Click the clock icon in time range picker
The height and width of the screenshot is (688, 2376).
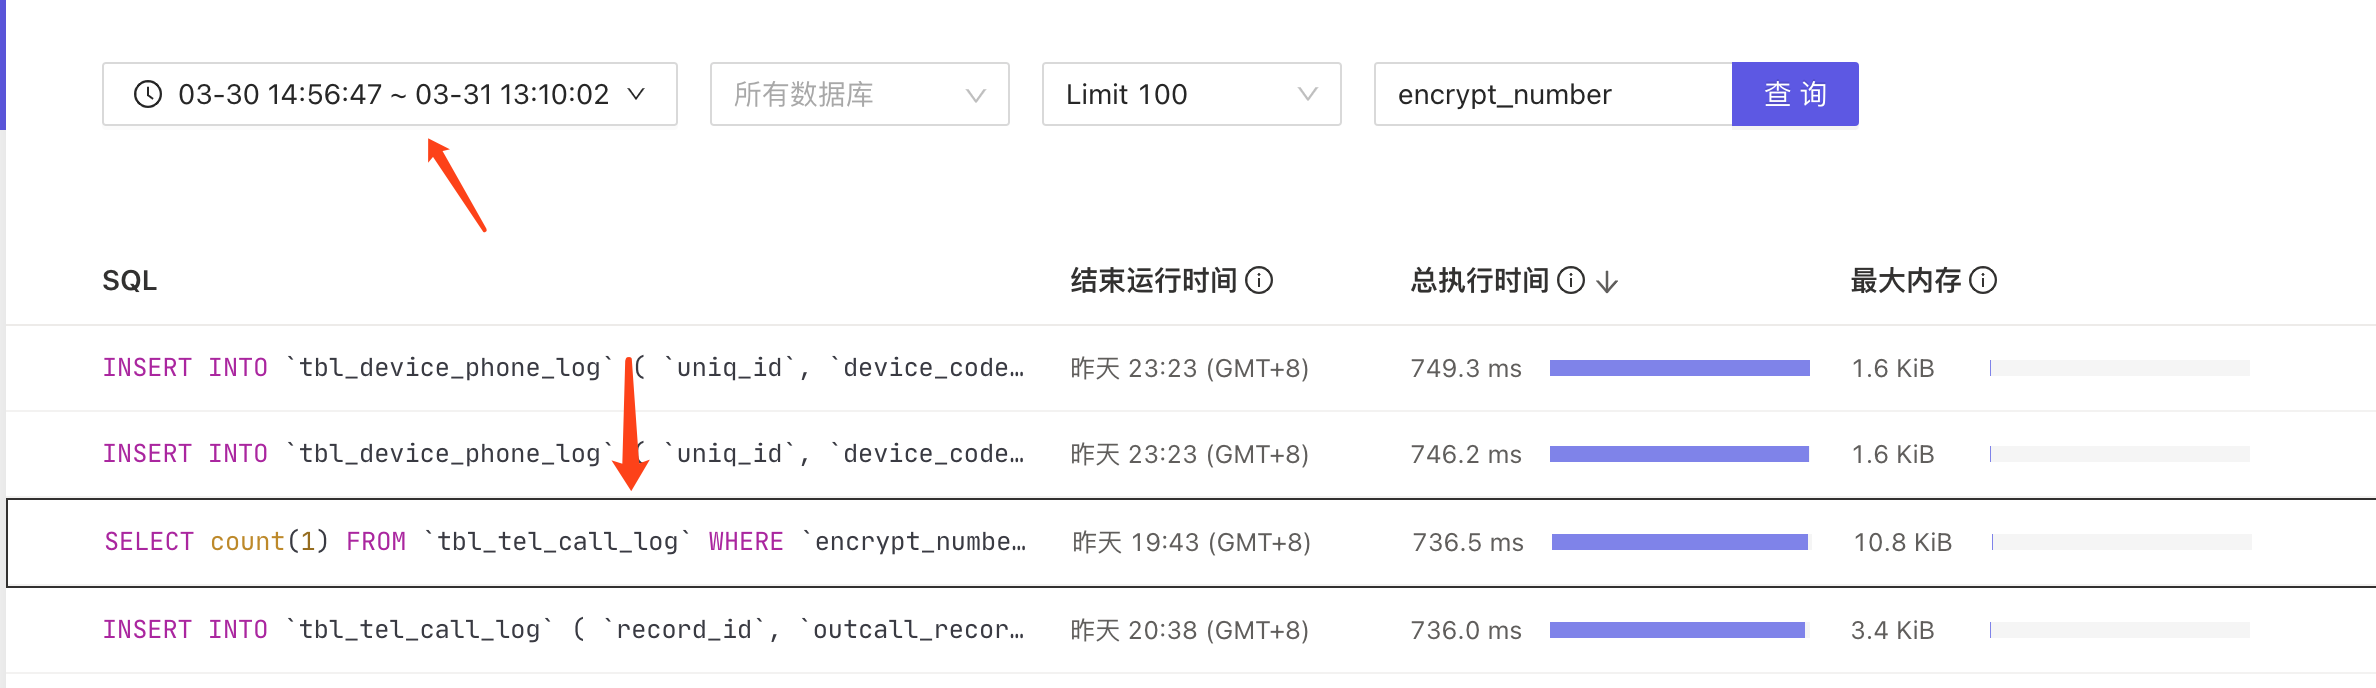(148, 94)
